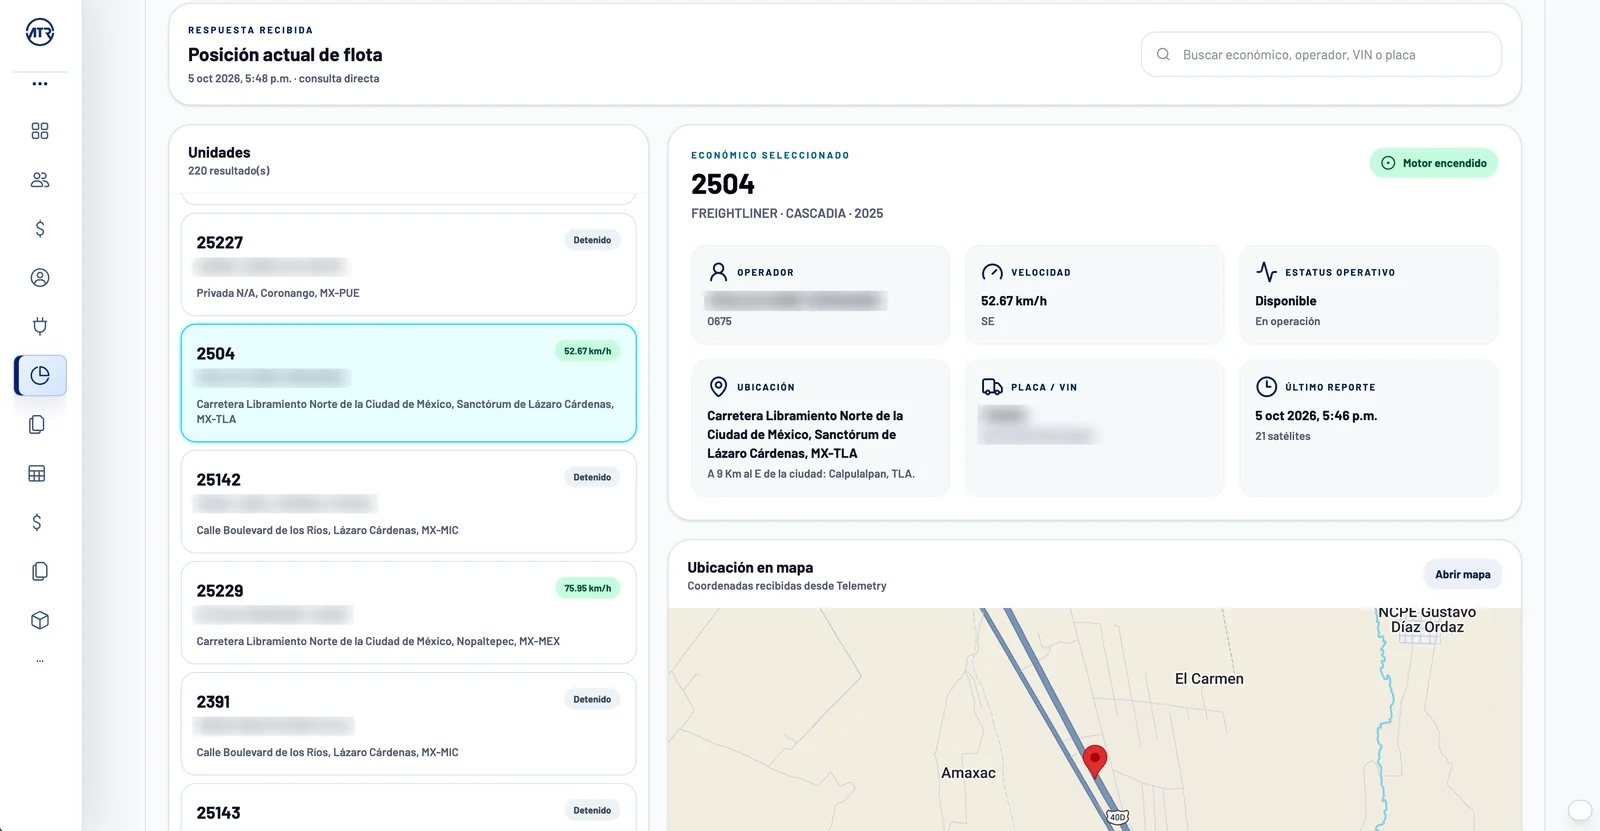
Task: Click the Detenido badge on unit 25227
Action: pos(592,240)
